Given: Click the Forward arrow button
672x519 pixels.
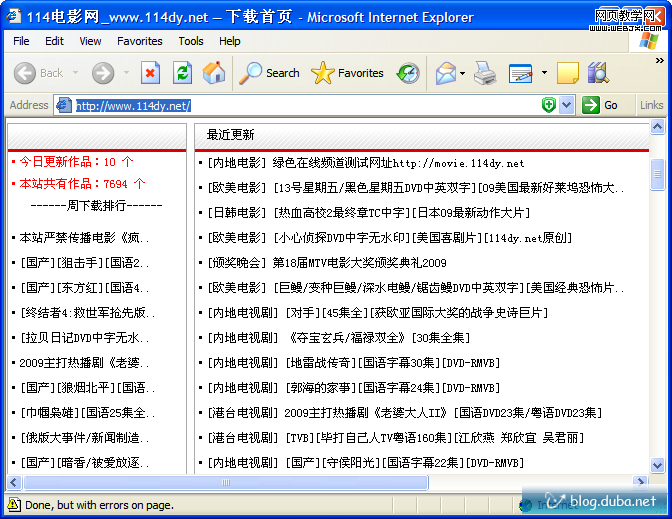Looking at the screenshot, I should tap(103, 73).
